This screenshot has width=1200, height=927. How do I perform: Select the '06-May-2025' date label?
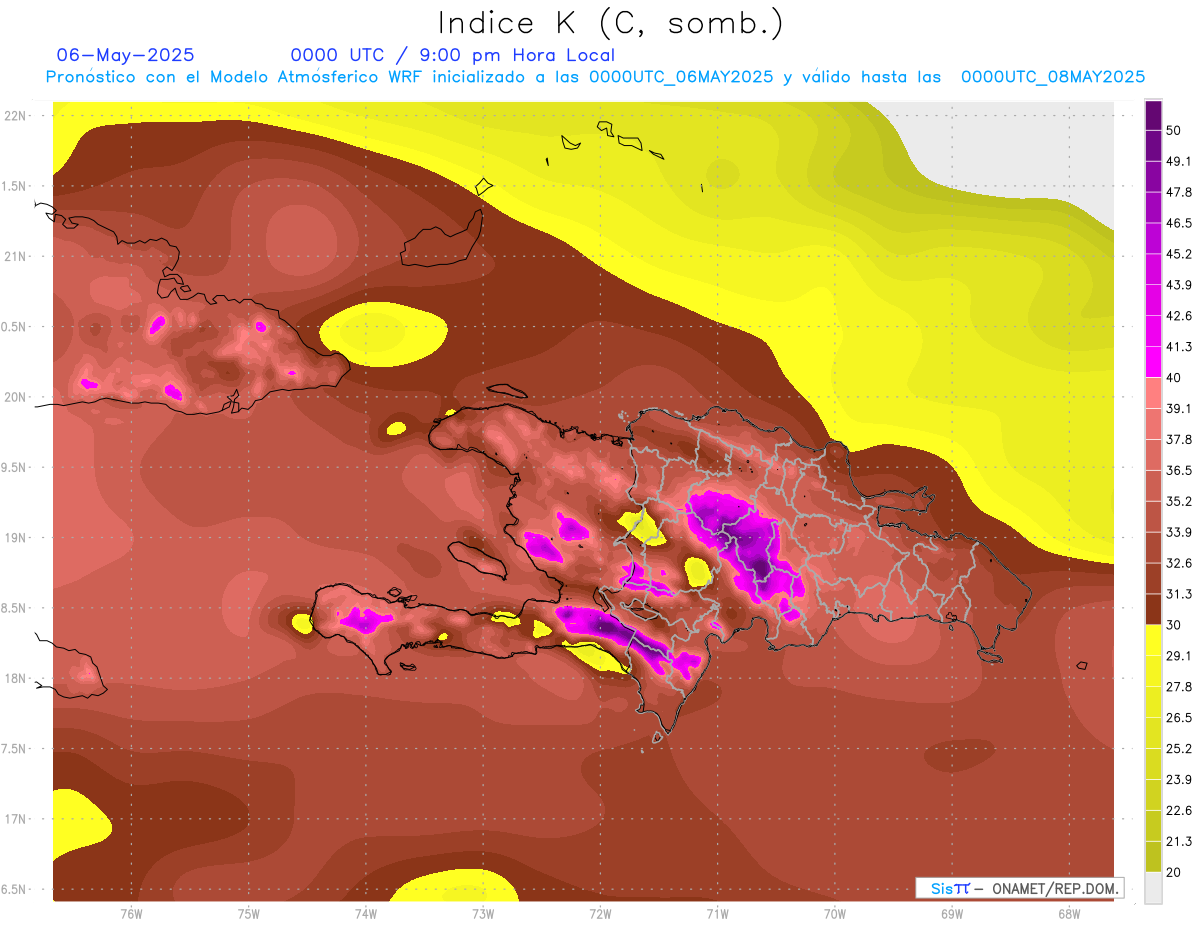[125, 55]
